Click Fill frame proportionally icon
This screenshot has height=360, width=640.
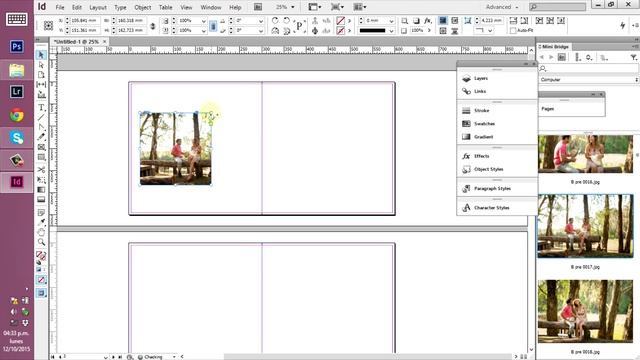coord(513,20)
